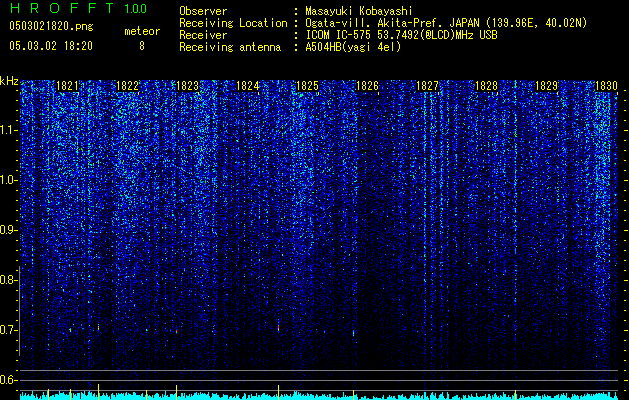Select the 1.0 kHz frequency label
629x400 pixels.
click(7, 180)
